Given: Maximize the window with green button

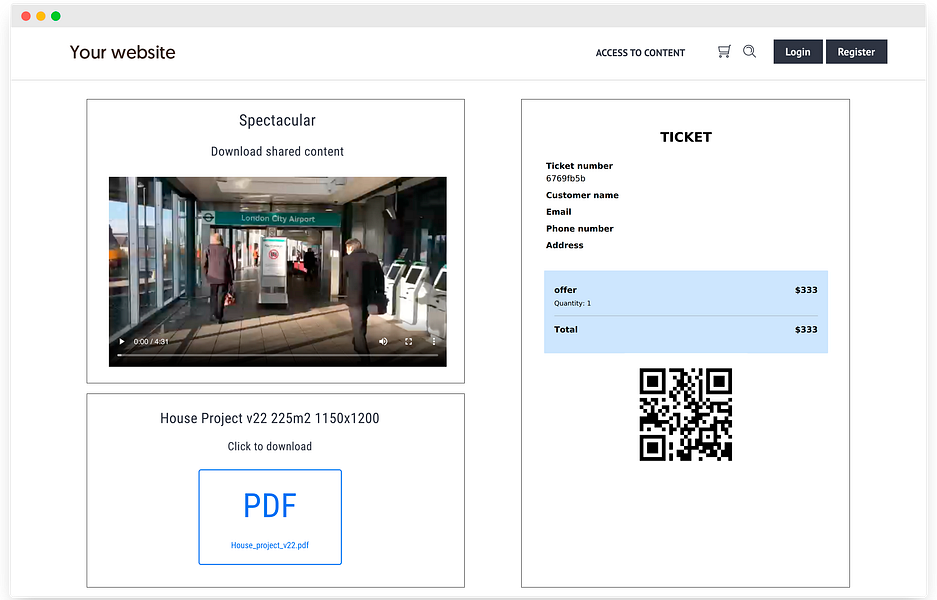Looking at the screenshot, I should (56, 16).
